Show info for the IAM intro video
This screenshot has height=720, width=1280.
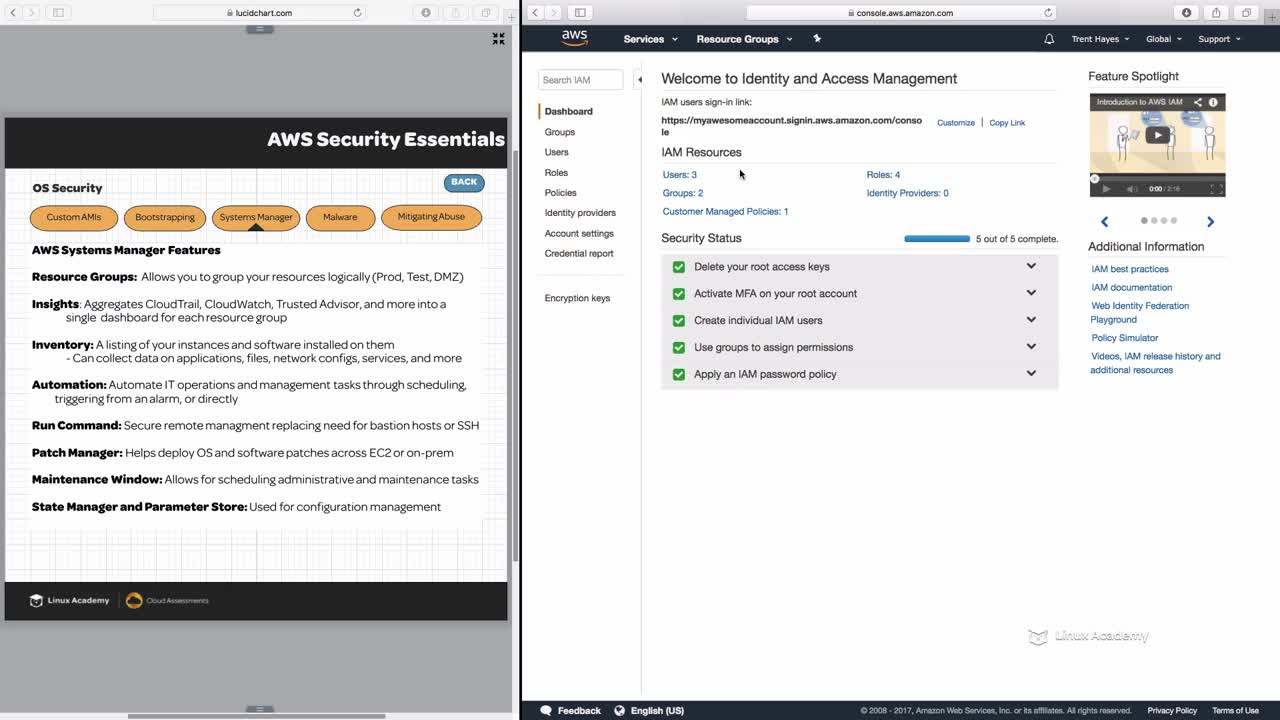(x=1213, y=102)
